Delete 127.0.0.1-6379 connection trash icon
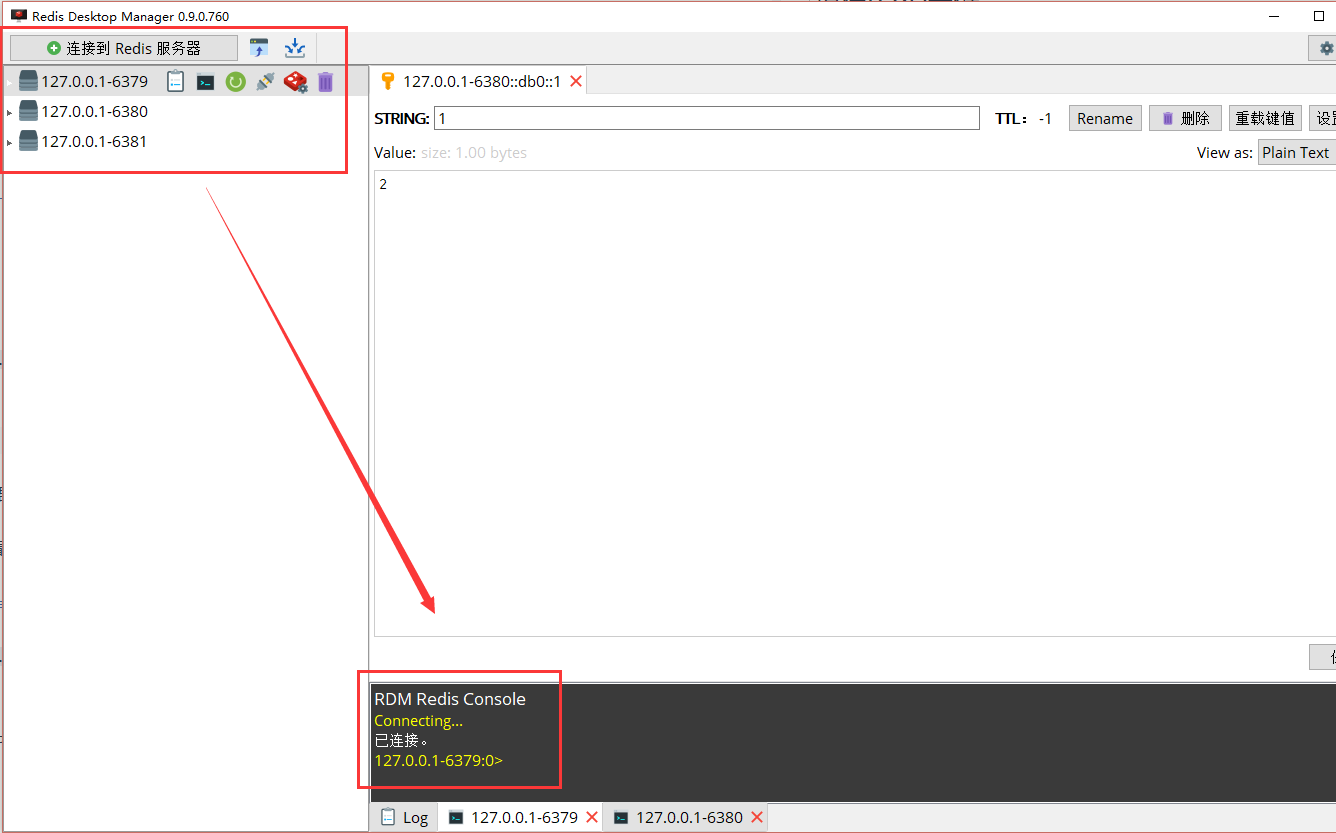 click(325, 82)
